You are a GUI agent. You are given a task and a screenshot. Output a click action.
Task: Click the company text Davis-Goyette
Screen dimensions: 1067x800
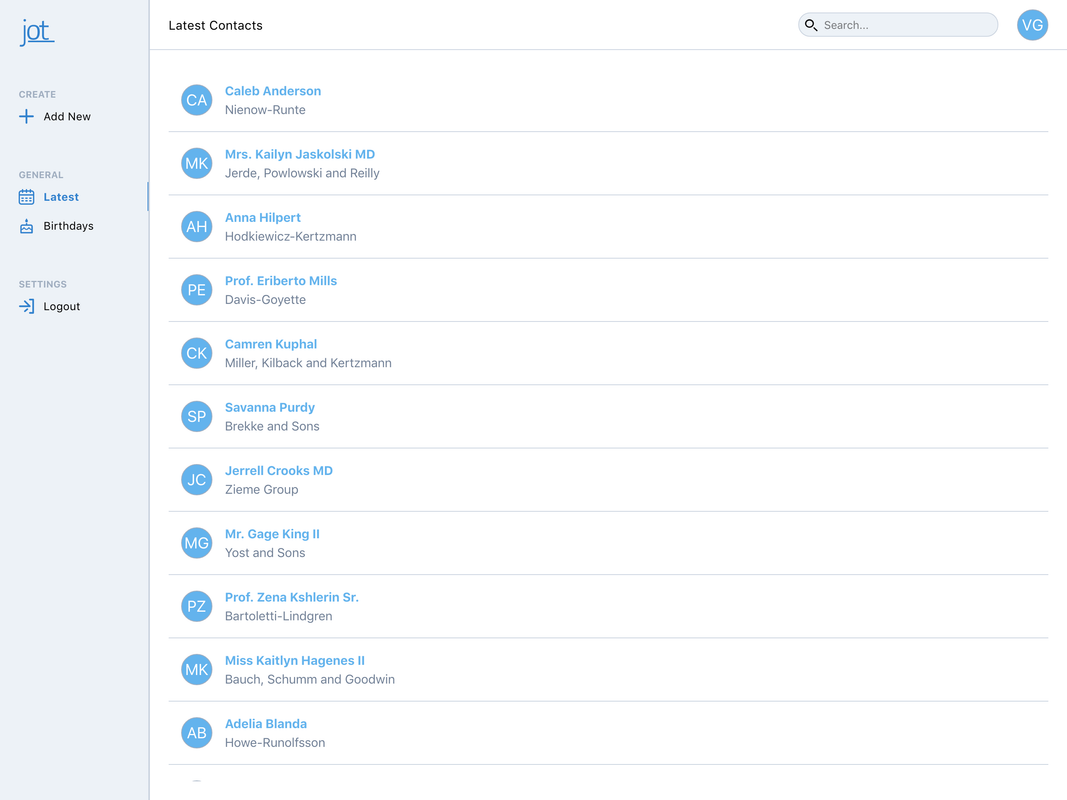coord(265,300)
